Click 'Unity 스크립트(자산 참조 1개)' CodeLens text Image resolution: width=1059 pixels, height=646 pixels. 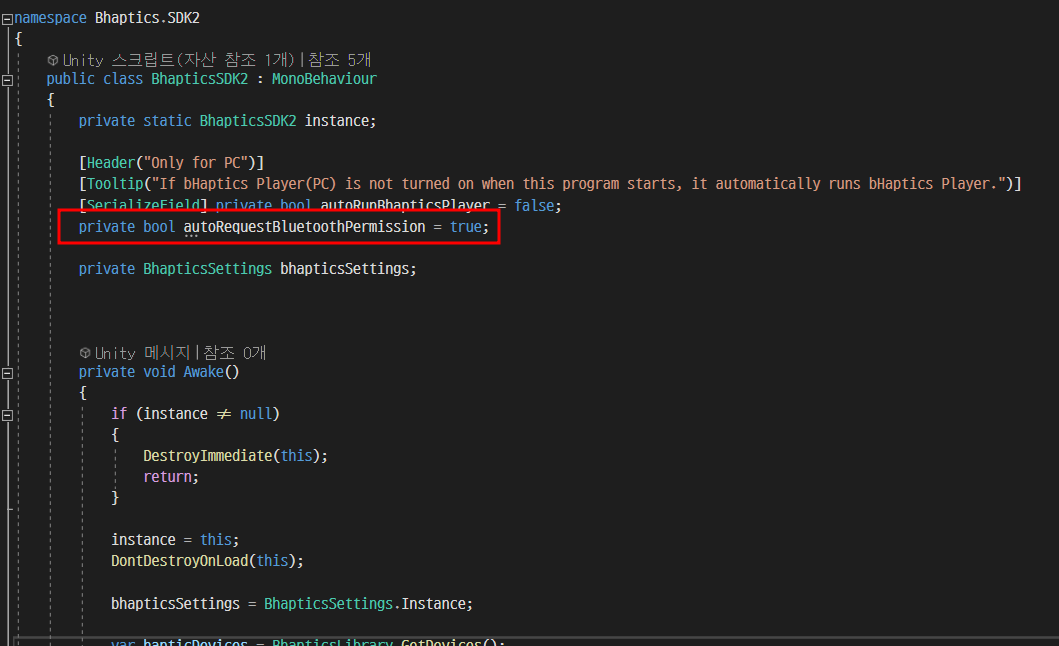point(179,59)
